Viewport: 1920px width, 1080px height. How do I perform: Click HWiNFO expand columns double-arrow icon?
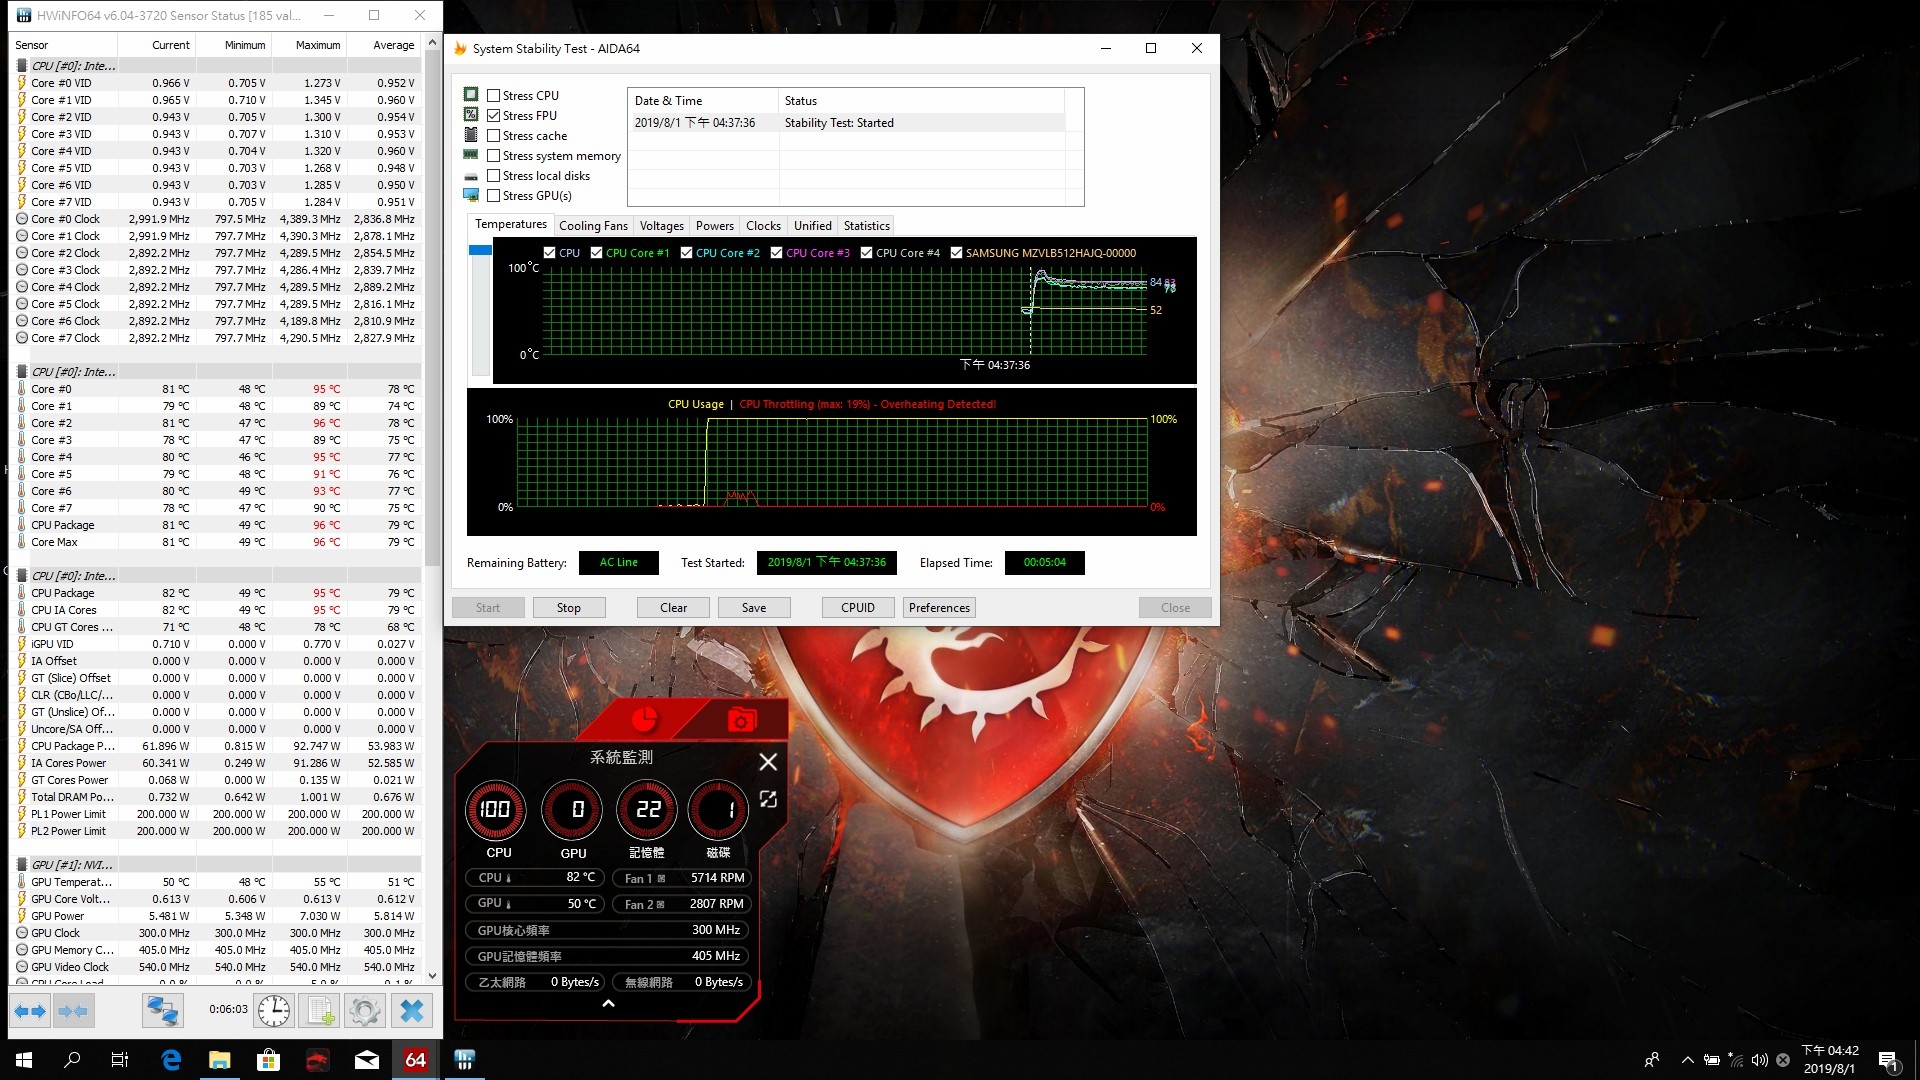click(30, 1011)
